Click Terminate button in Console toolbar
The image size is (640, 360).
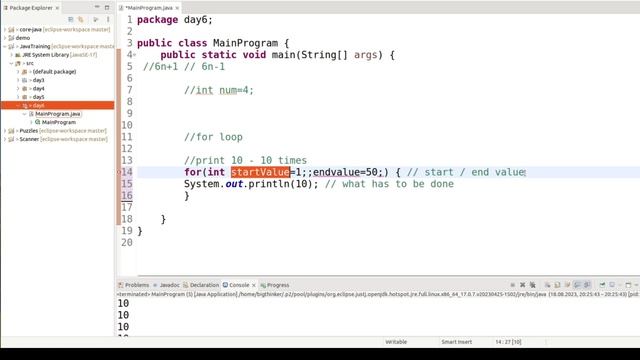click(513, 285)
